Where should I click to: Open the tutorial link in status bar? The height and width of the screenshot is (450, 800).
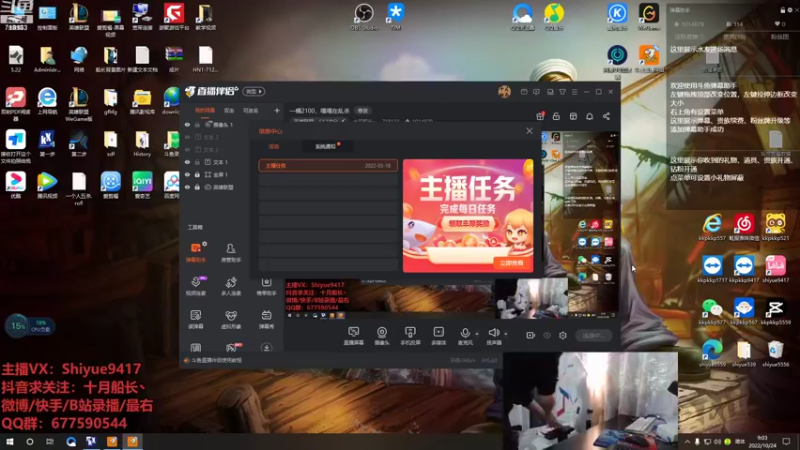tap(216, 360)
